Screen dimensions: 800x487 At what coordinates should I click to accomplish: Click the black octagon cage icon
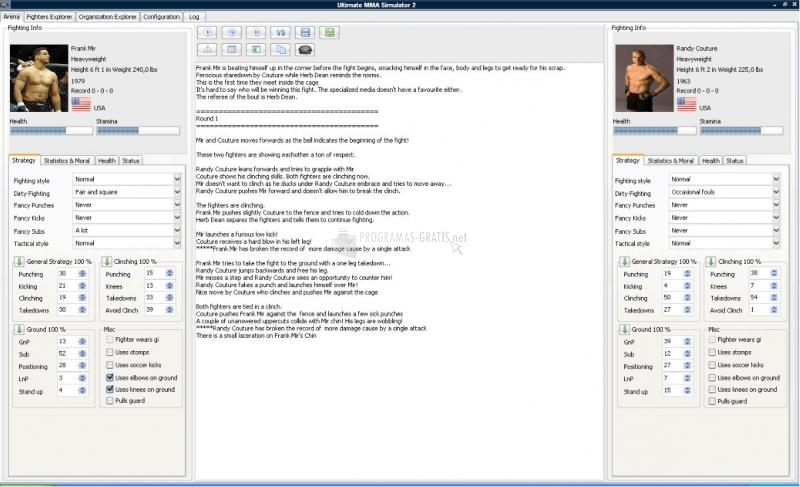305,49
